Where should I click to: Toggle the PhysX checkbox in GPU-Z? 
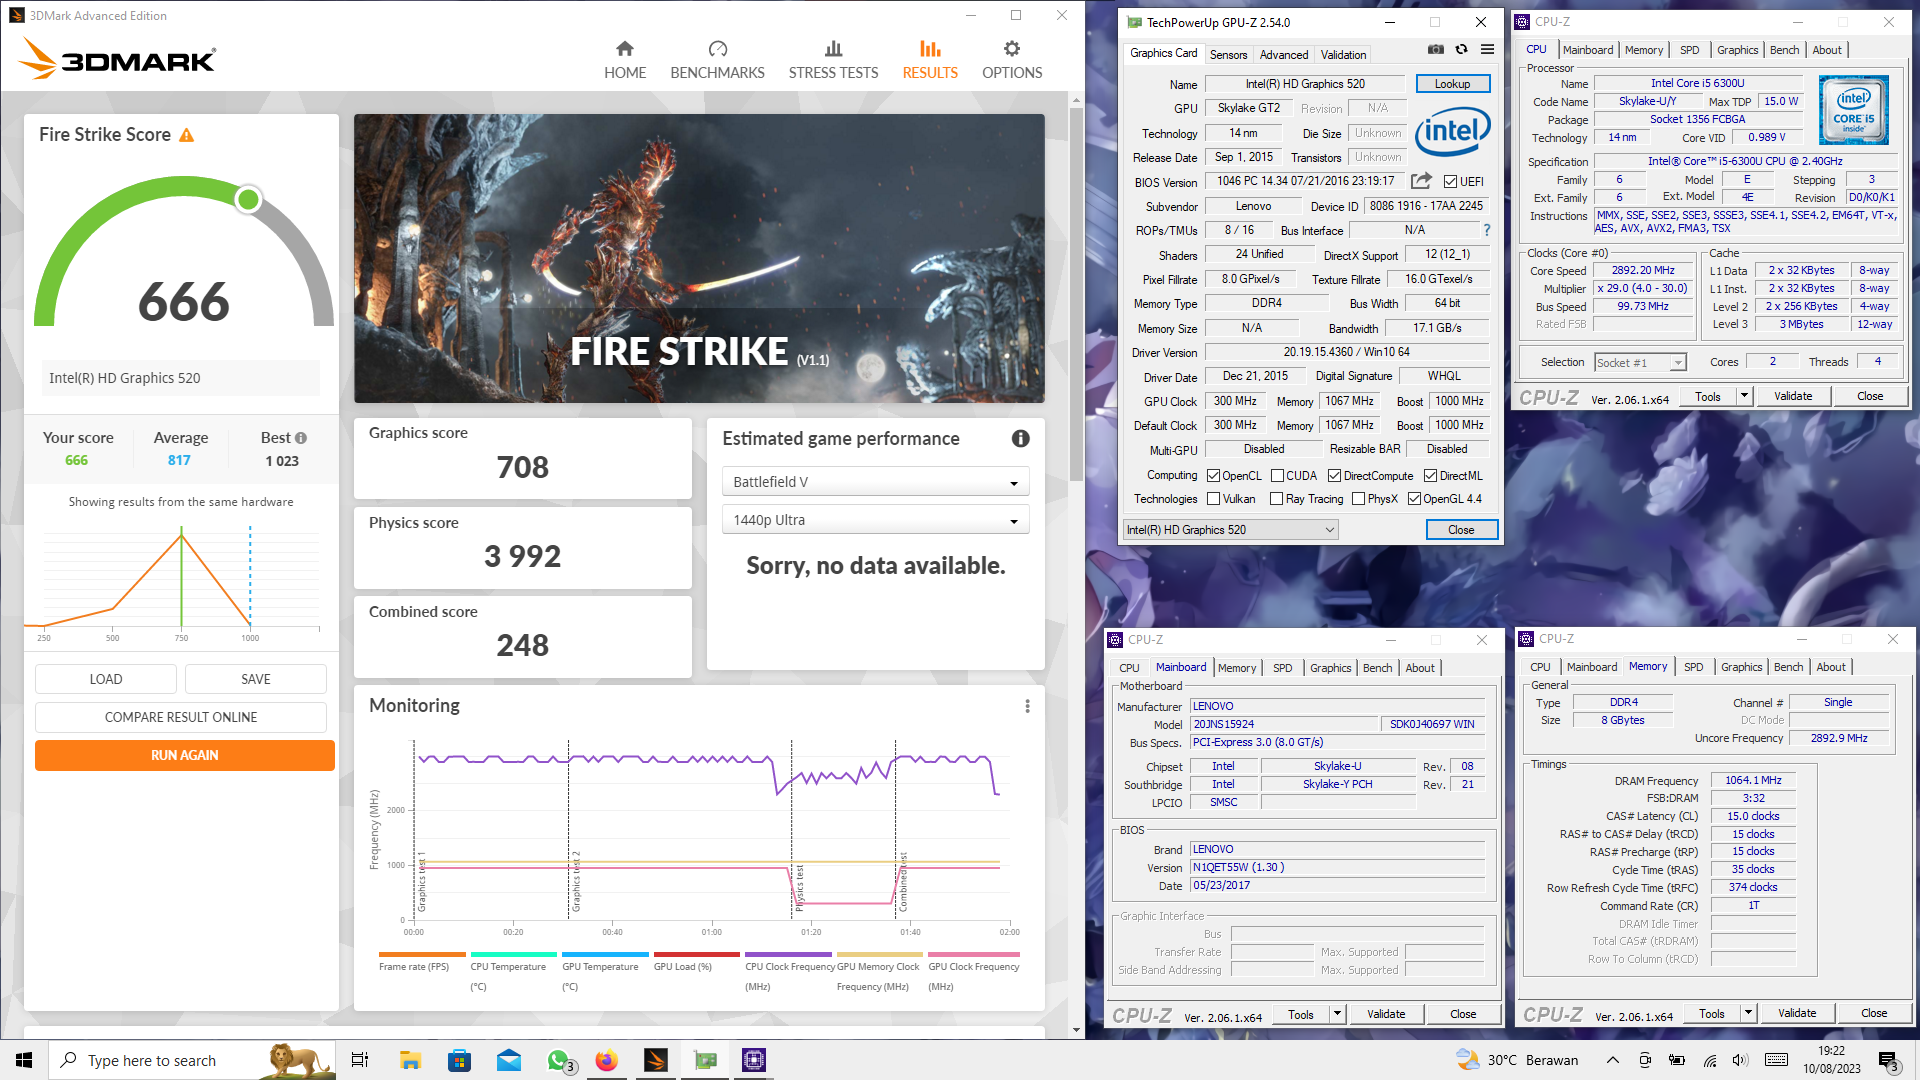point(1358,499)
